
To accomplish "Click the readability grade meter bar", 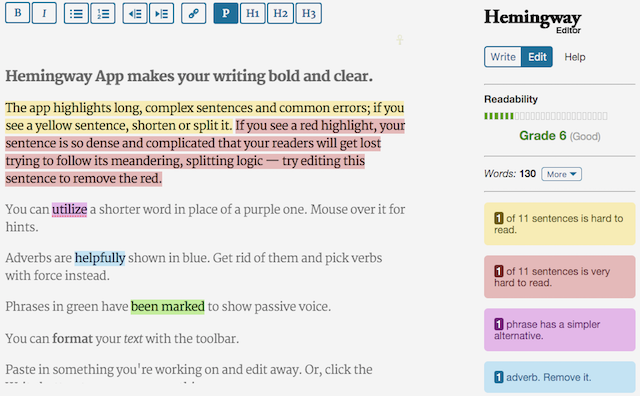I will pos(546,116).
